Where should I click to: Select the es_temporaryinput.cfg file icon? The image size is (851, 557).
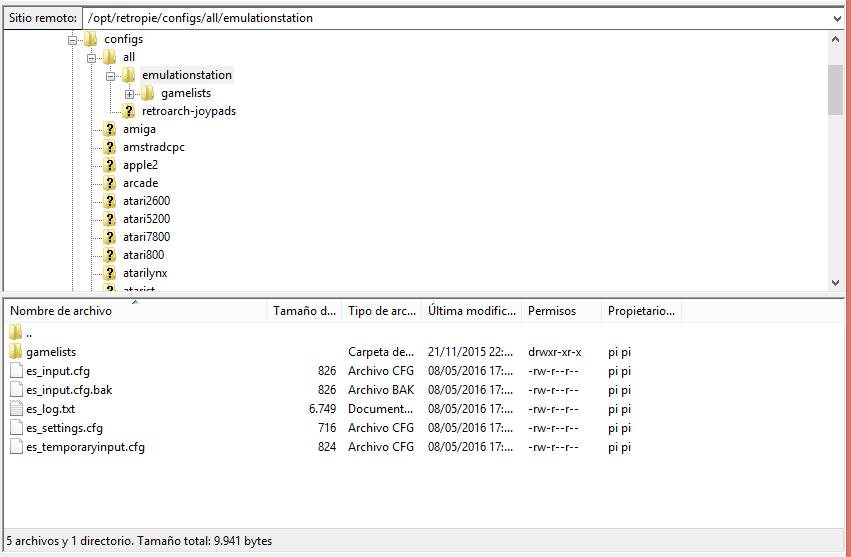pos(16,447)
